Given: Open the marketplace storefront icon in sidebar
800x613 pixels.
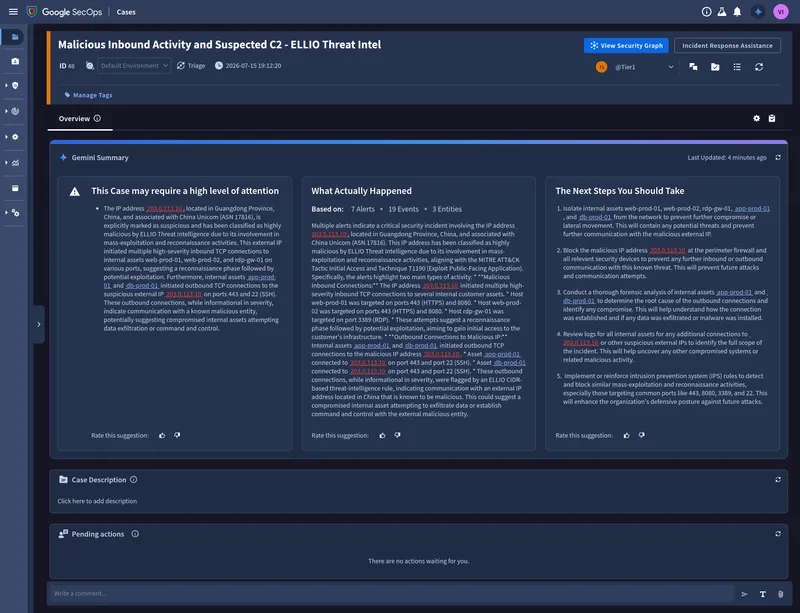Looking at the screenshot, I should click(x=15, y=188).
